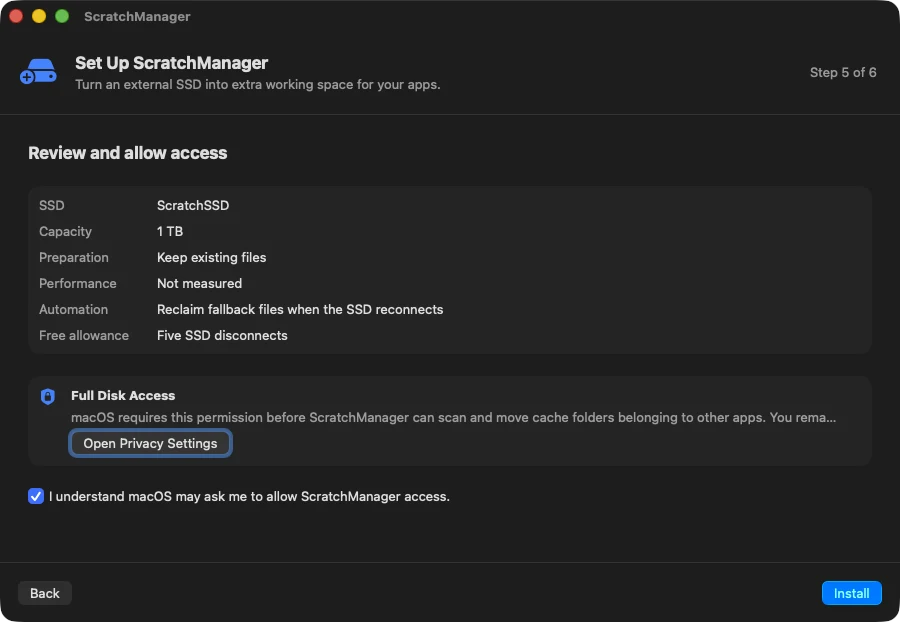This screenshot has height=622, width=900.
Task: Click the "Not measured" performance value
Action: point(199,283)
